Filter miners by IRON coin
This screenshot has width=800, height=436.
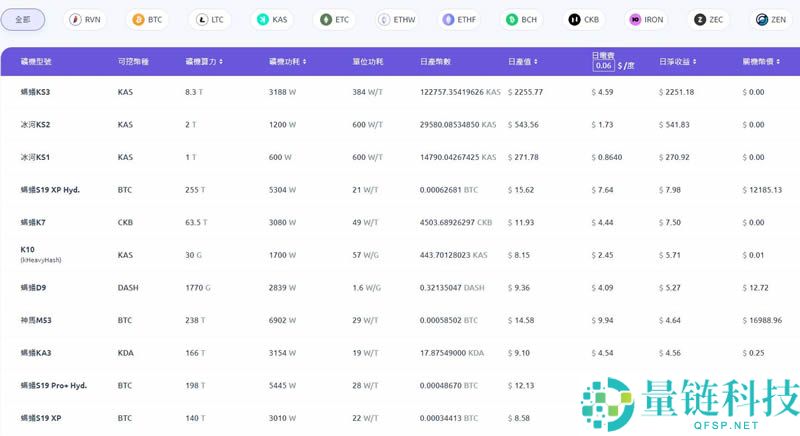pyautogui.click(x=646, y=20)
